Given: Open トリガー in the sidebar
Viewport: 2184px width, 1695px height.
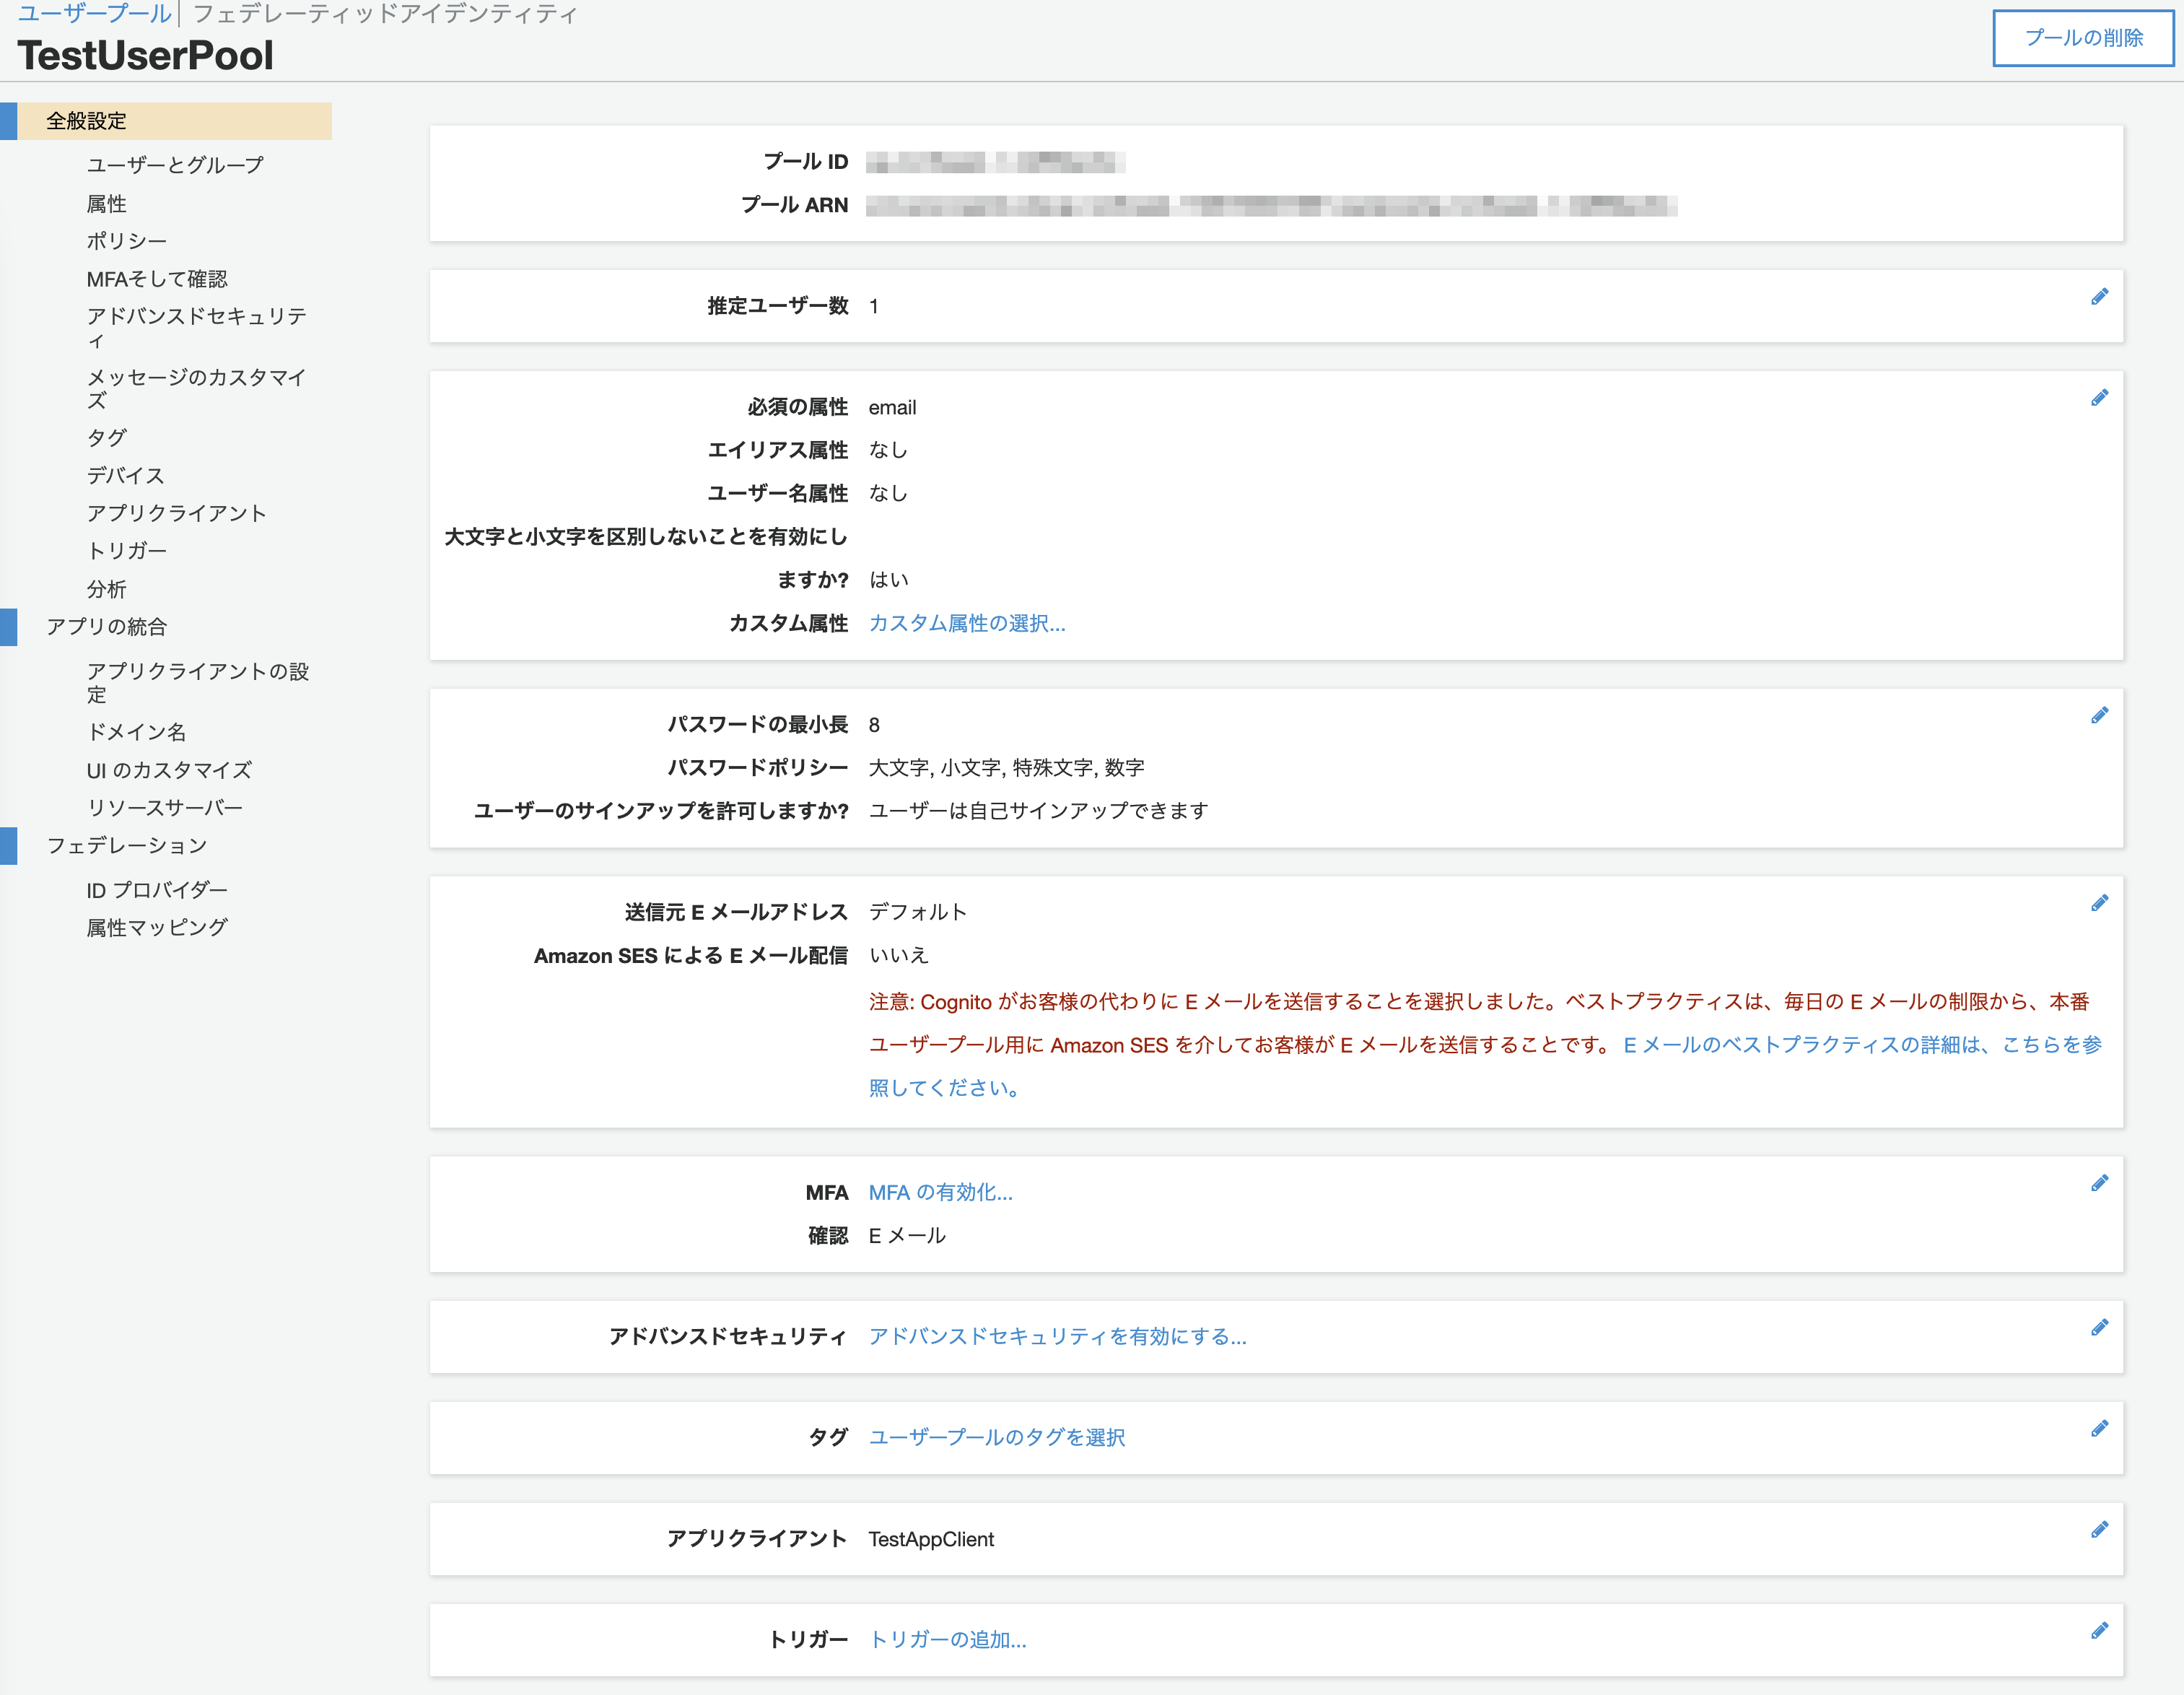Looking at the screenshot, I should point(126,551).
